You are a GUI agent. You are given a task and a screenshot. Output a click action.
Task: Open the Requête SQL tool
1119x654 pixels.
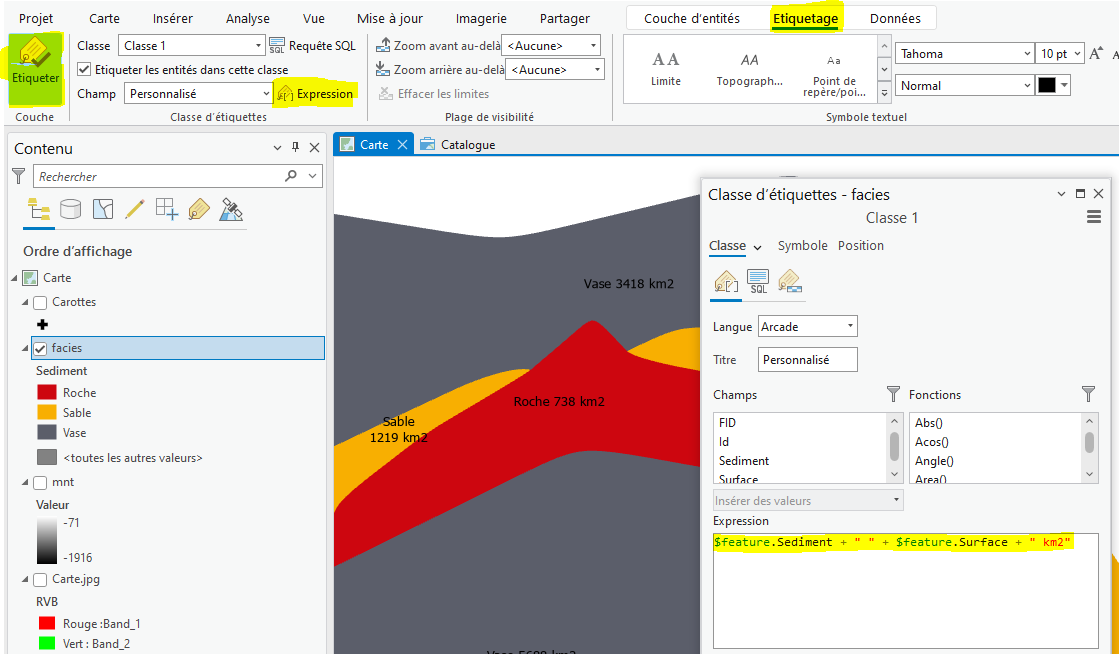pos(313,46)
